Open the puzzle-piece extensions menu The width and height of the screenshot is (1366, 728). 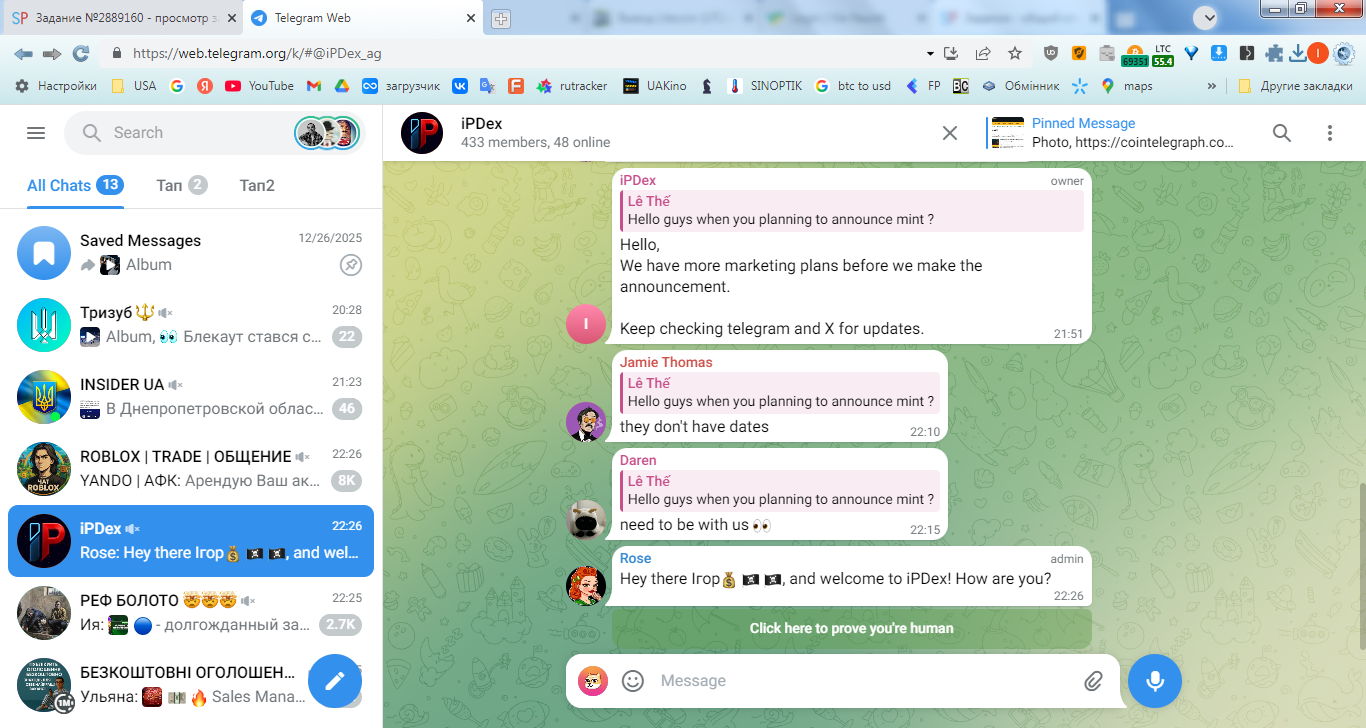[1274, 54]
